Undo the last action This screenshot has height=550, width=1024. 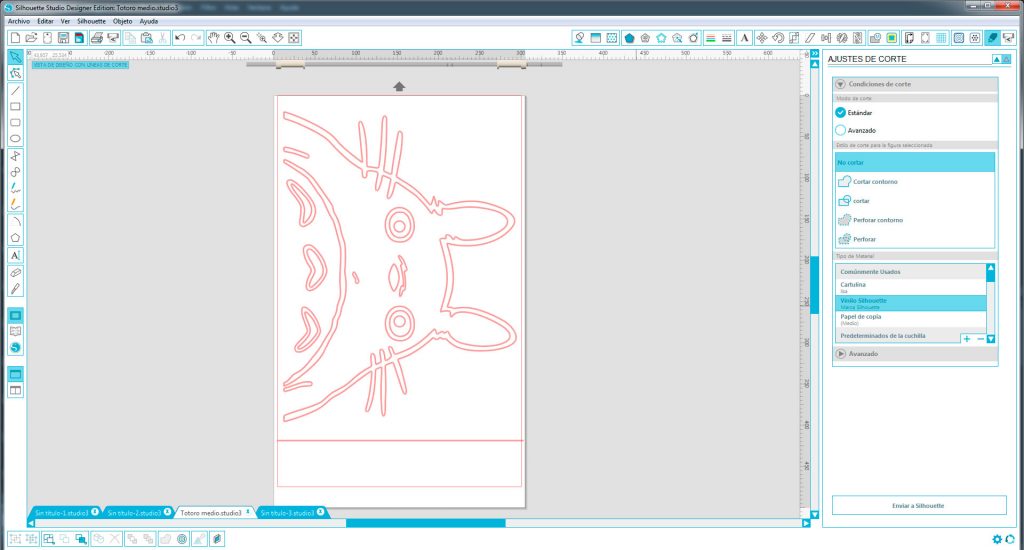[x=180, y=38]
